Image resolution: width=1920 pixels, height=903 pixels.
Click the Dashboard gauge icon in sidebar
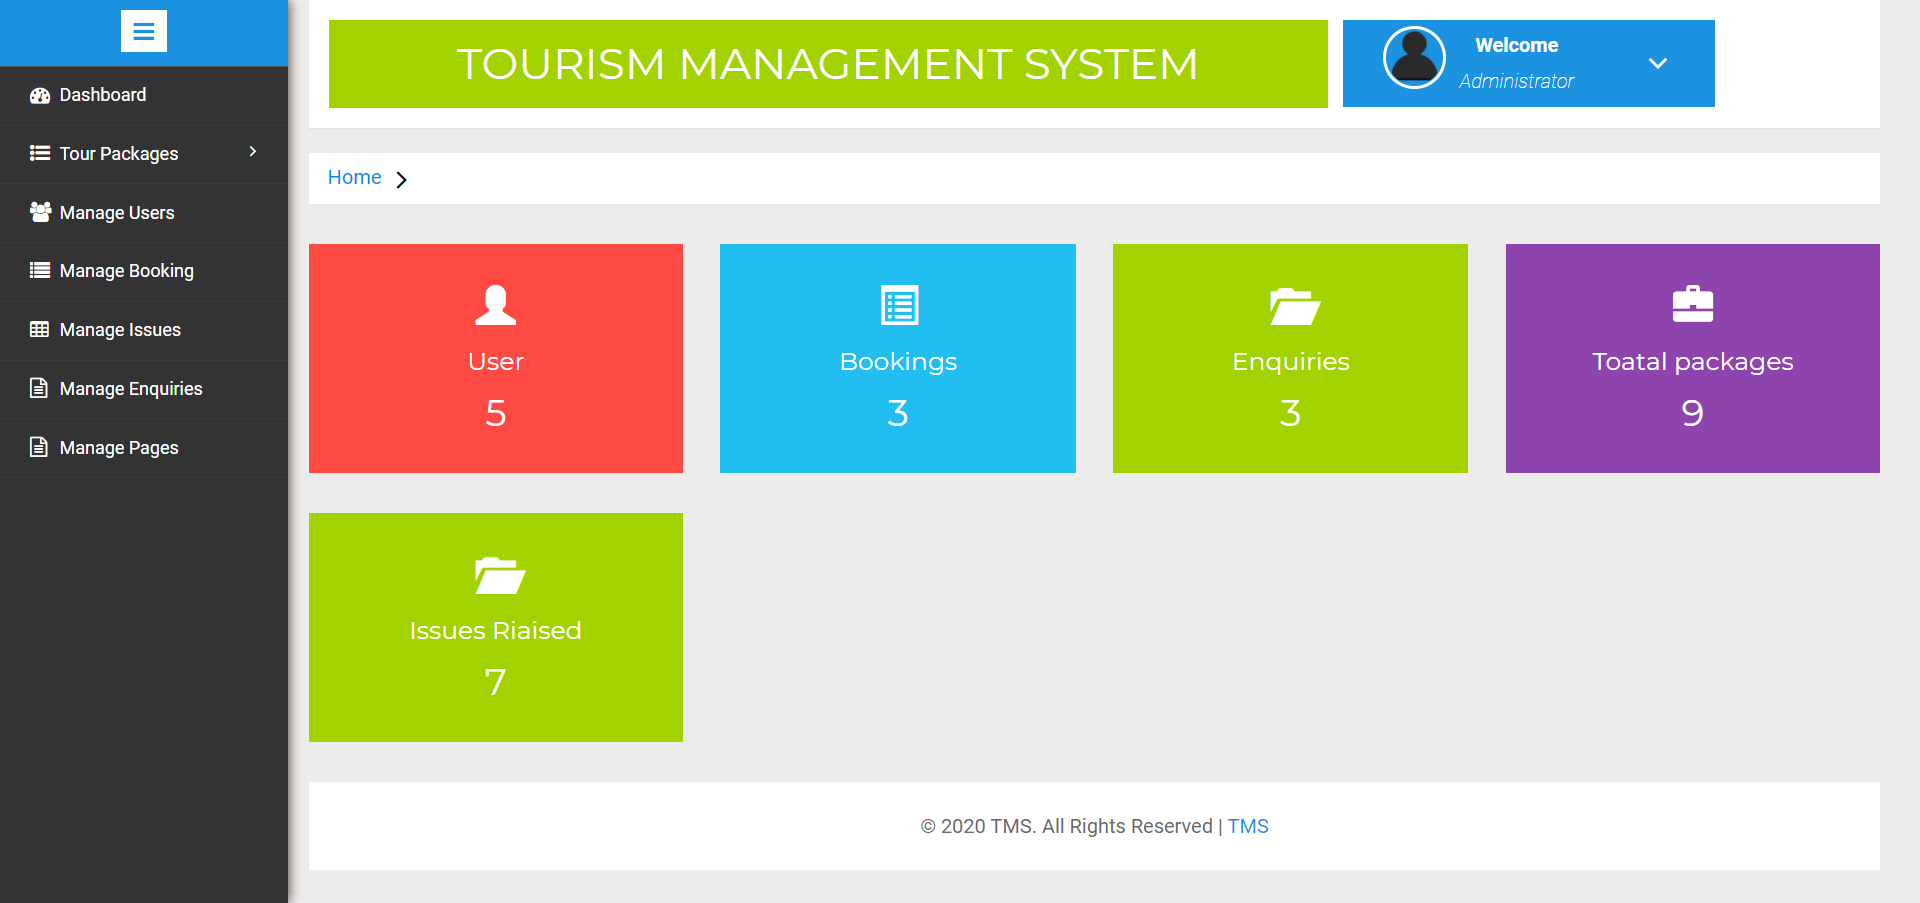pos(40,96)
